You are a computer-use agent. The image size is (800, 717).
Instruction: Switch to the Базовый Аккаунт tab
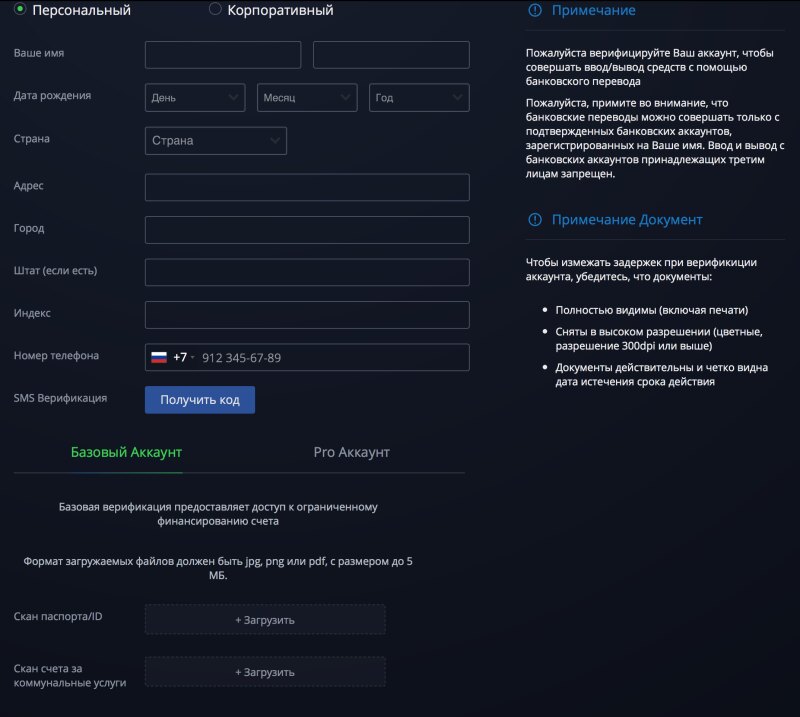[126, 452]
